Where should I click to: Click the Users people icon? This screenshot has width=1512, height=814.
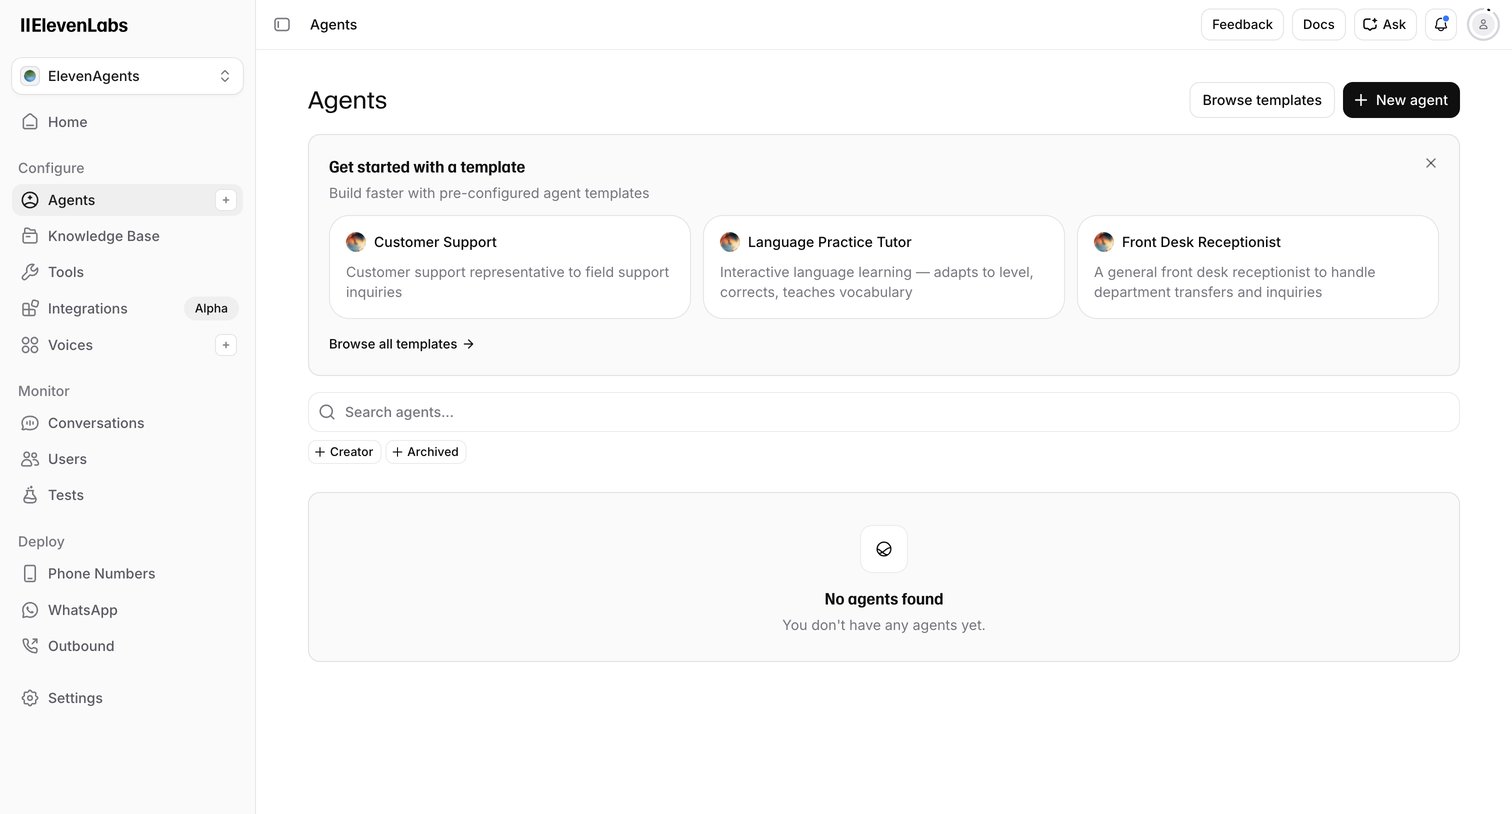pos(30,459)
